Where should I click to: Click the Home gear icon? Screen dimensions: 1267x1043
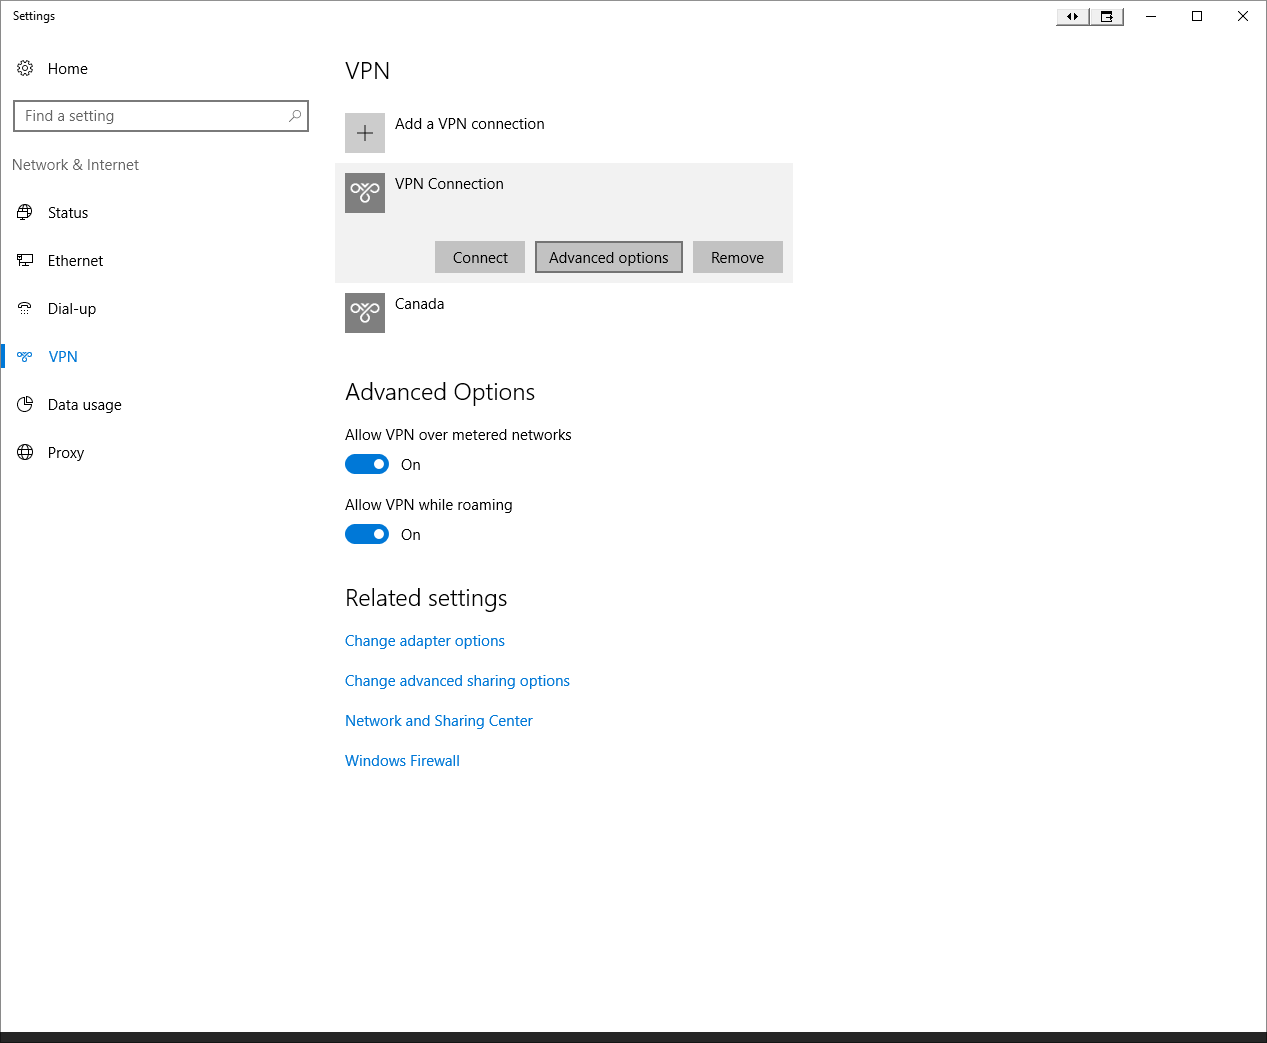(25, 68)
